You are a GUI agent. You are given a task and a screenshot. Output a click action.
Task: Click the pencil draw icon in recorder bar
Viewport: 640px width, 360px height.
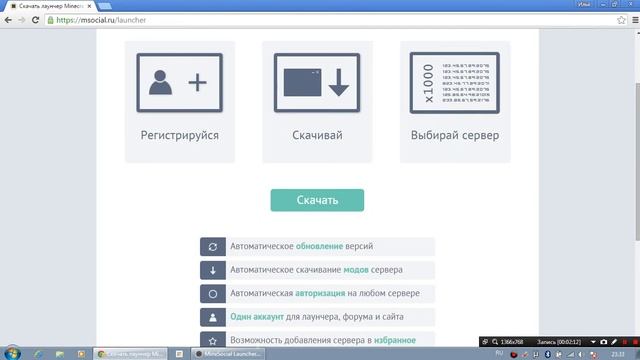pos(614,342)
